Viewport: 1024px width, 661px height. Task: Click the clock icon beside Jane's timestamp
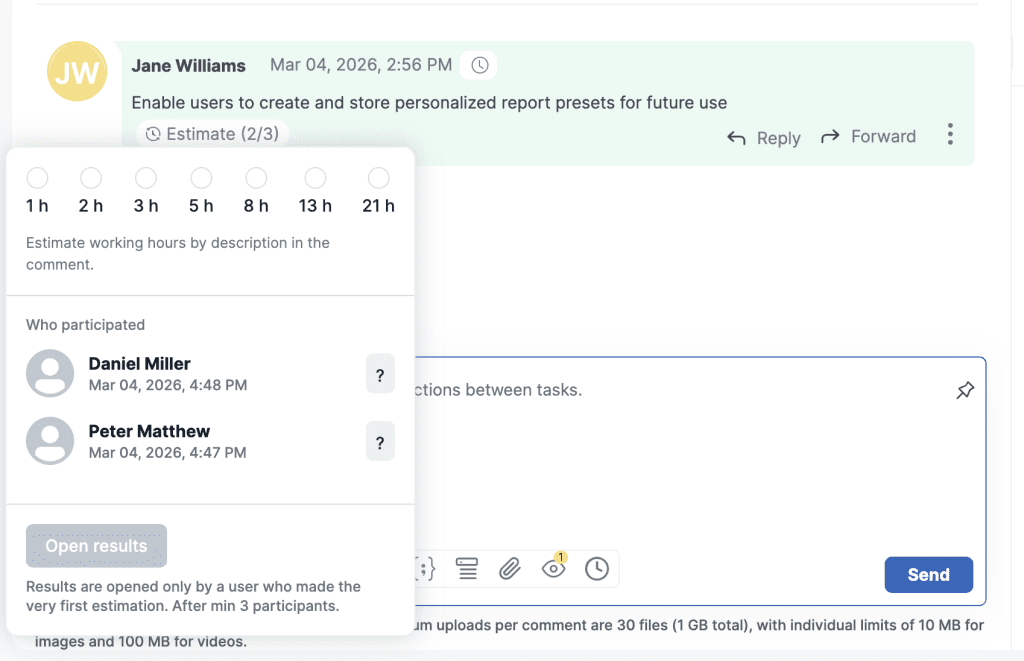[x=478, y=64]
